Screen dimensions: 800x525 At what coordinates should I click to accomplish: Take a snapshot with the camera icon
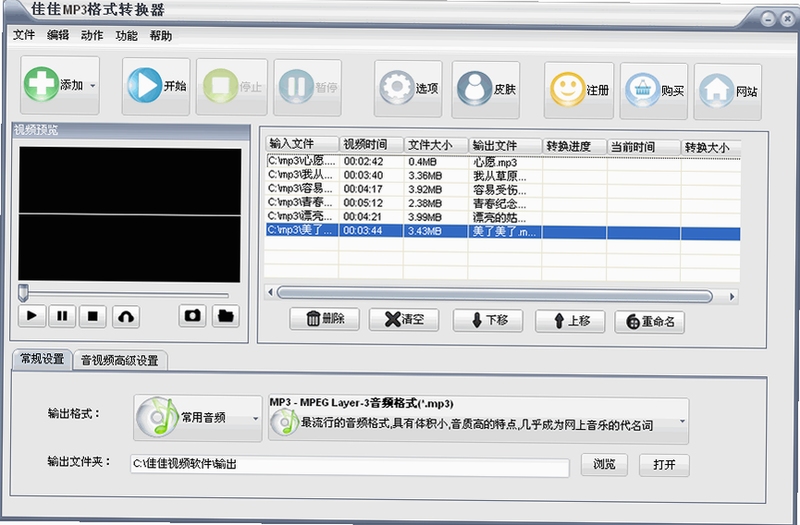tap(192, 316)
